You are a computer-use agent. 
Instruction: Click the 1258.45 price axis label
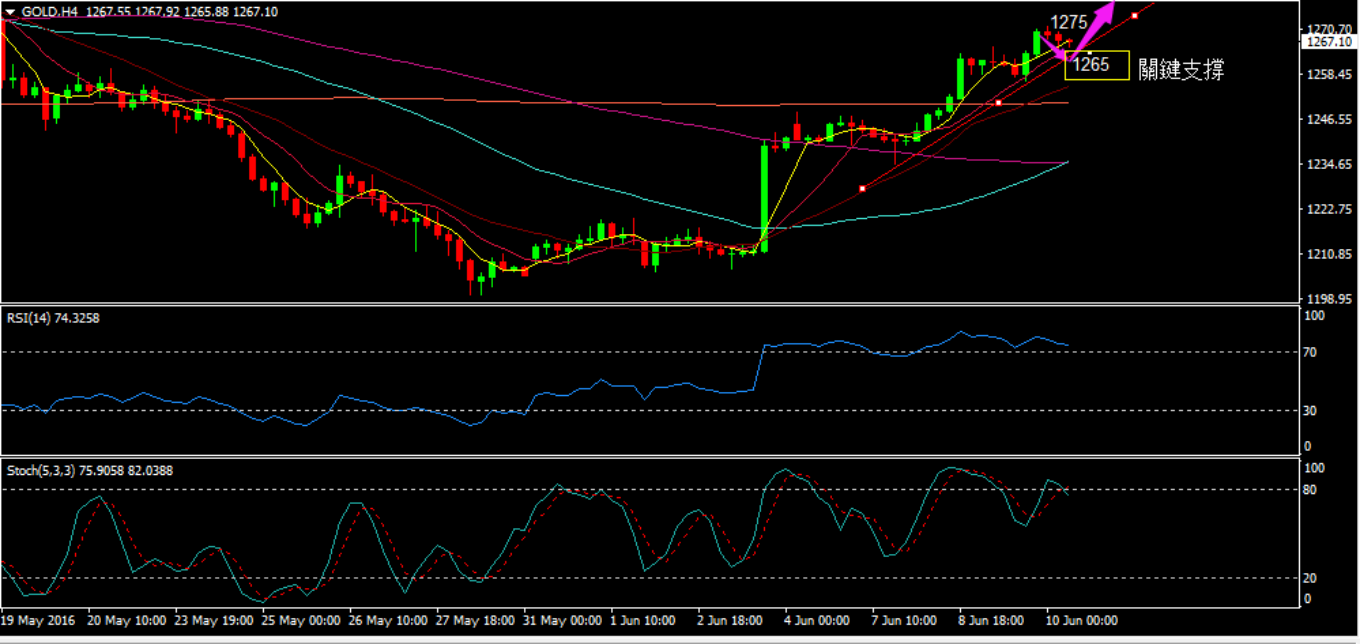tap(1329, 75)
